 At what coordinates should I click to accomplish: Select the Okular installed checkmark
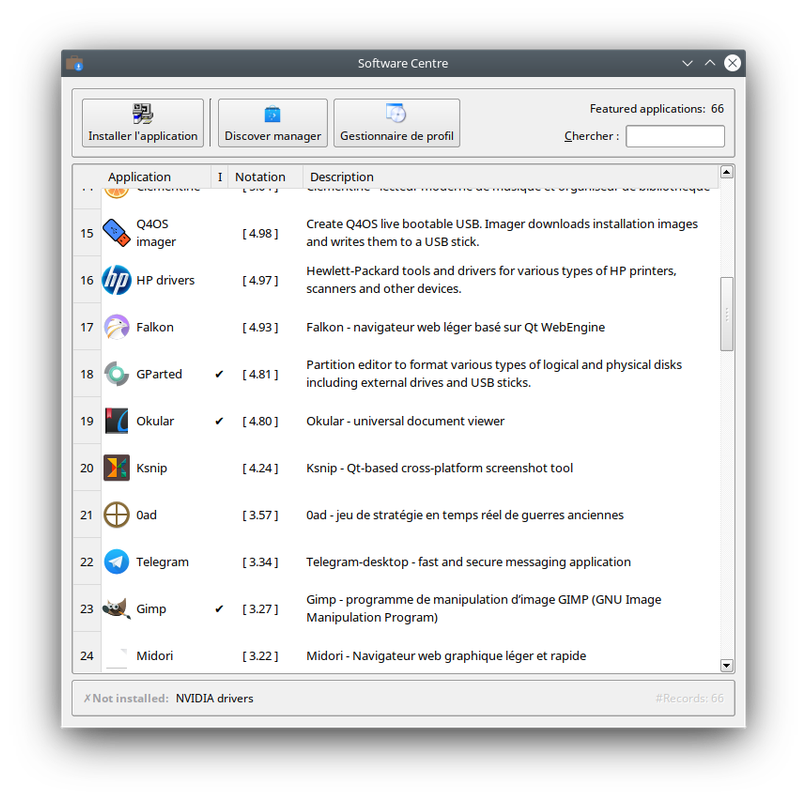pos(219,421)
